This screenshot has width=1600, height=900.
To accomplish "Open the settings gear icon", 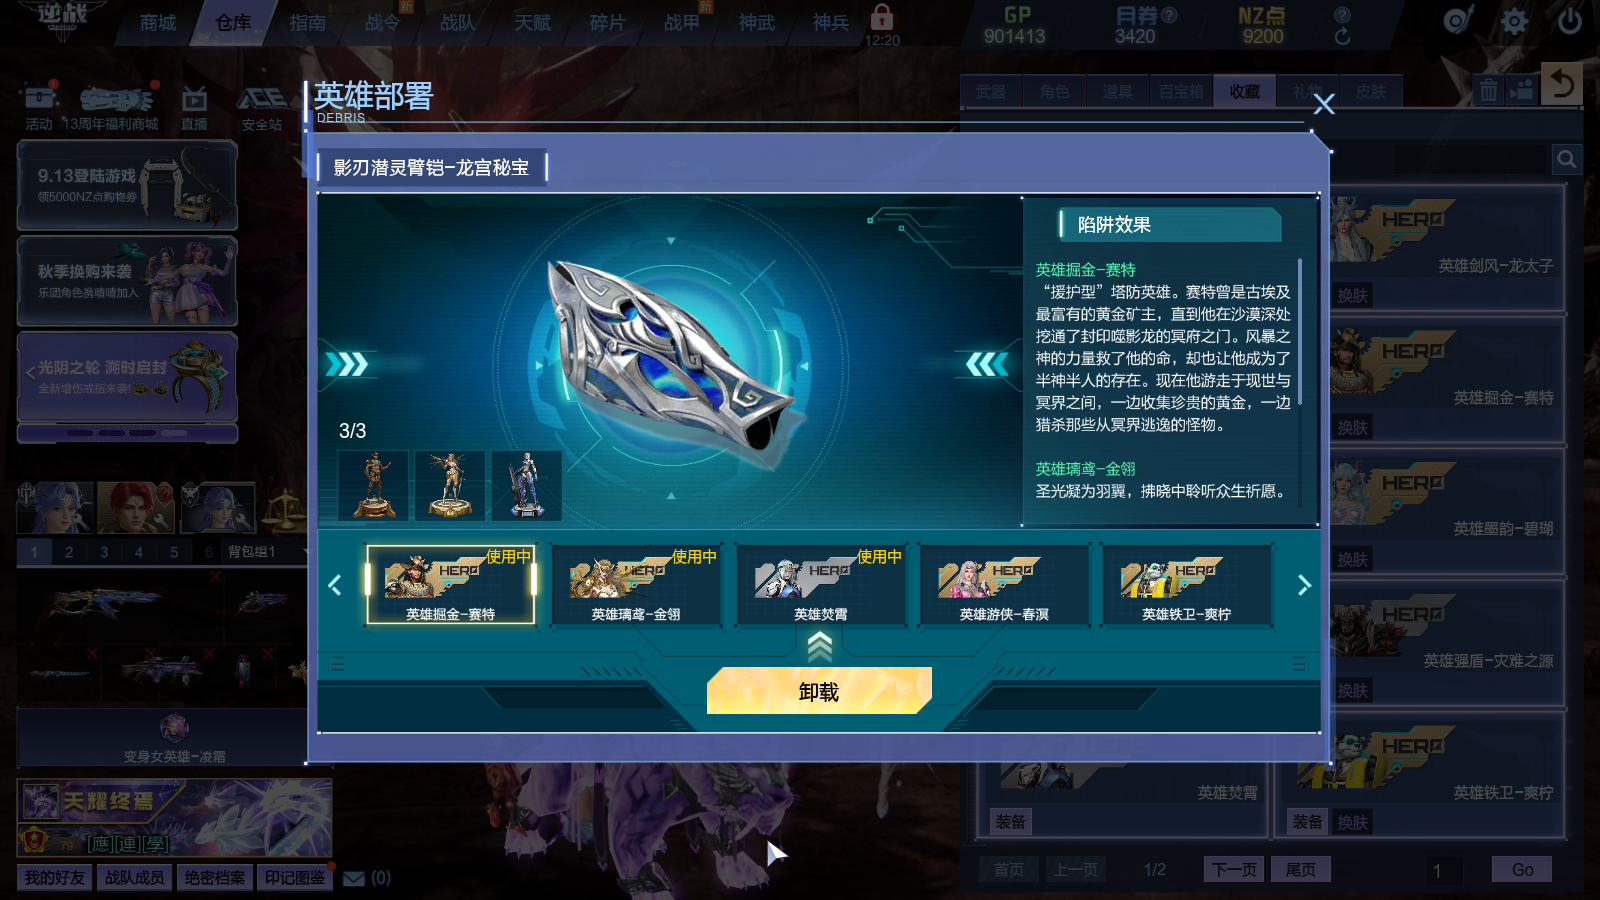I will (1514, 21).
